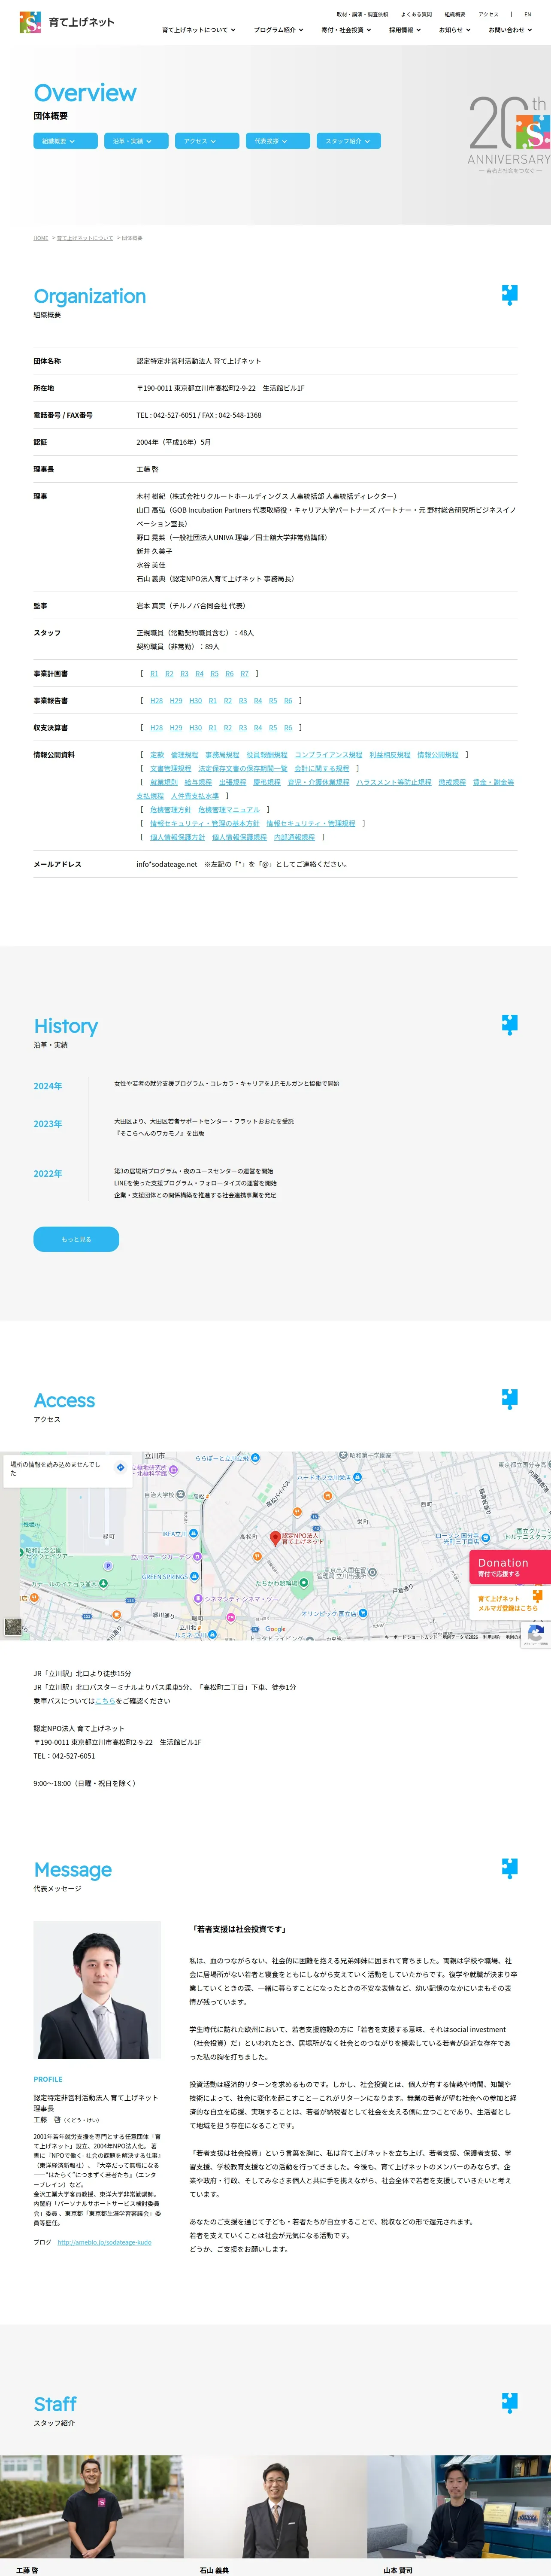The width and height of the screenshot is (551, 2576).
Task: Click the 育て上げネット site logo
Action: pos(66,22)
